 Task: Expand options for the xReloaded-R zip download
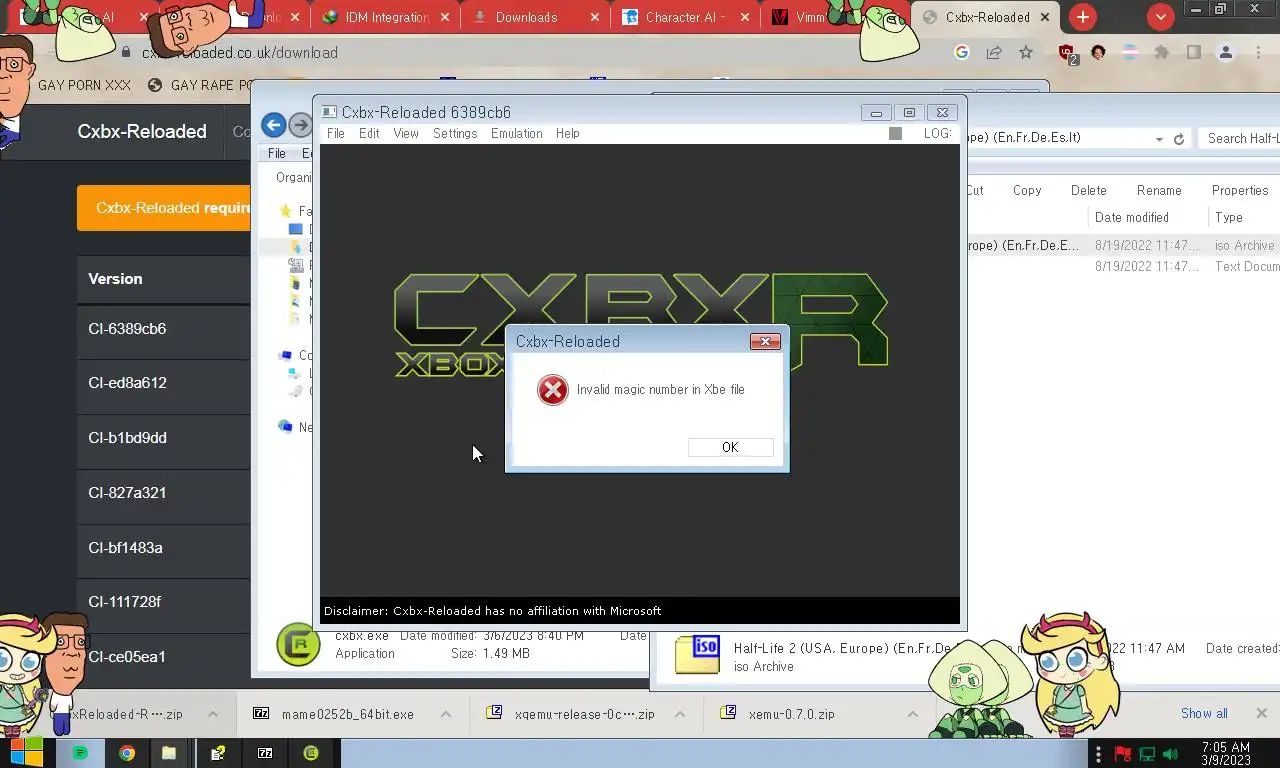(x=213, y=714)
